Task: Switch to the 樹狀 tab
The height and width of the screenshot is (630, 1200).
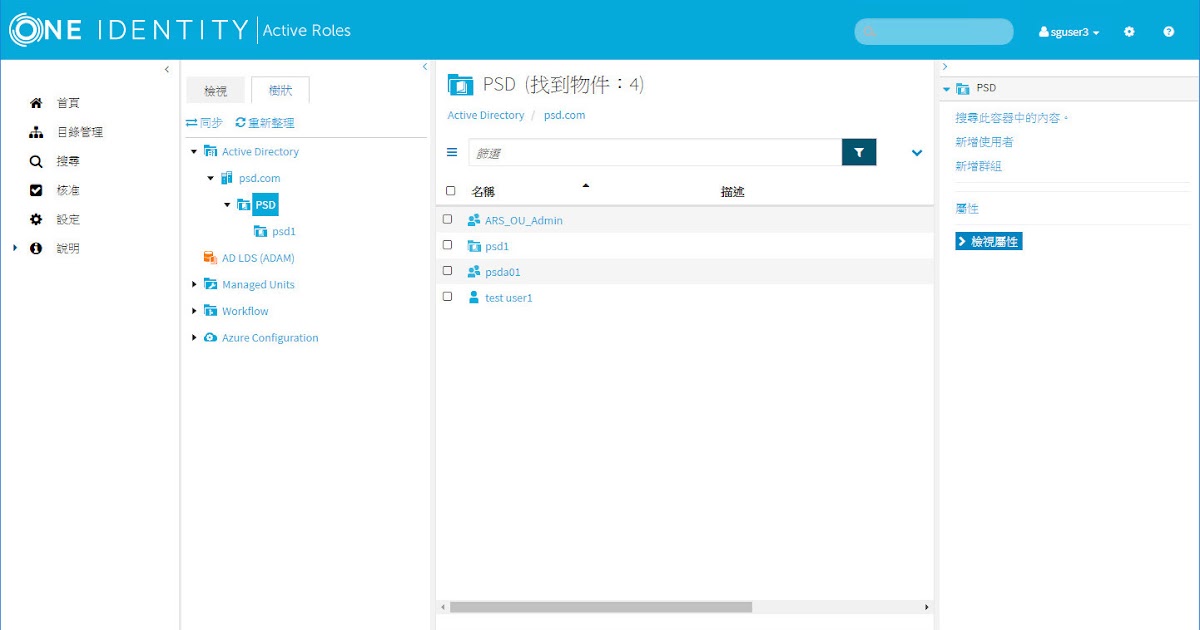Action: pyautogui.click(x=281, y=89)
